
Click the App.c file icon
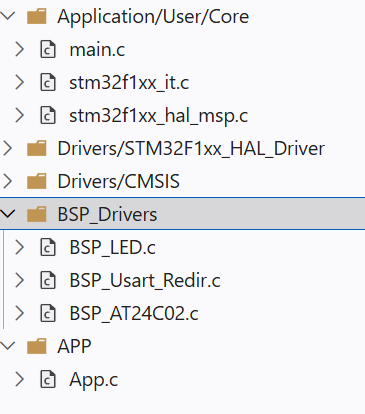pos(48,379)
